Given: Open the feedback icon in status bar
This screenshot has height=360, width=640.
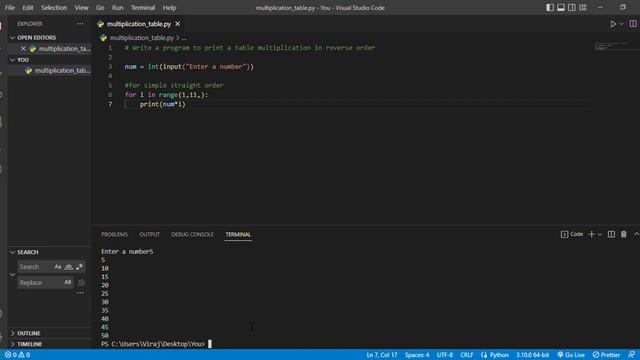Looking at the screenshot, I should pyautogui.click(x=631, y=355).
